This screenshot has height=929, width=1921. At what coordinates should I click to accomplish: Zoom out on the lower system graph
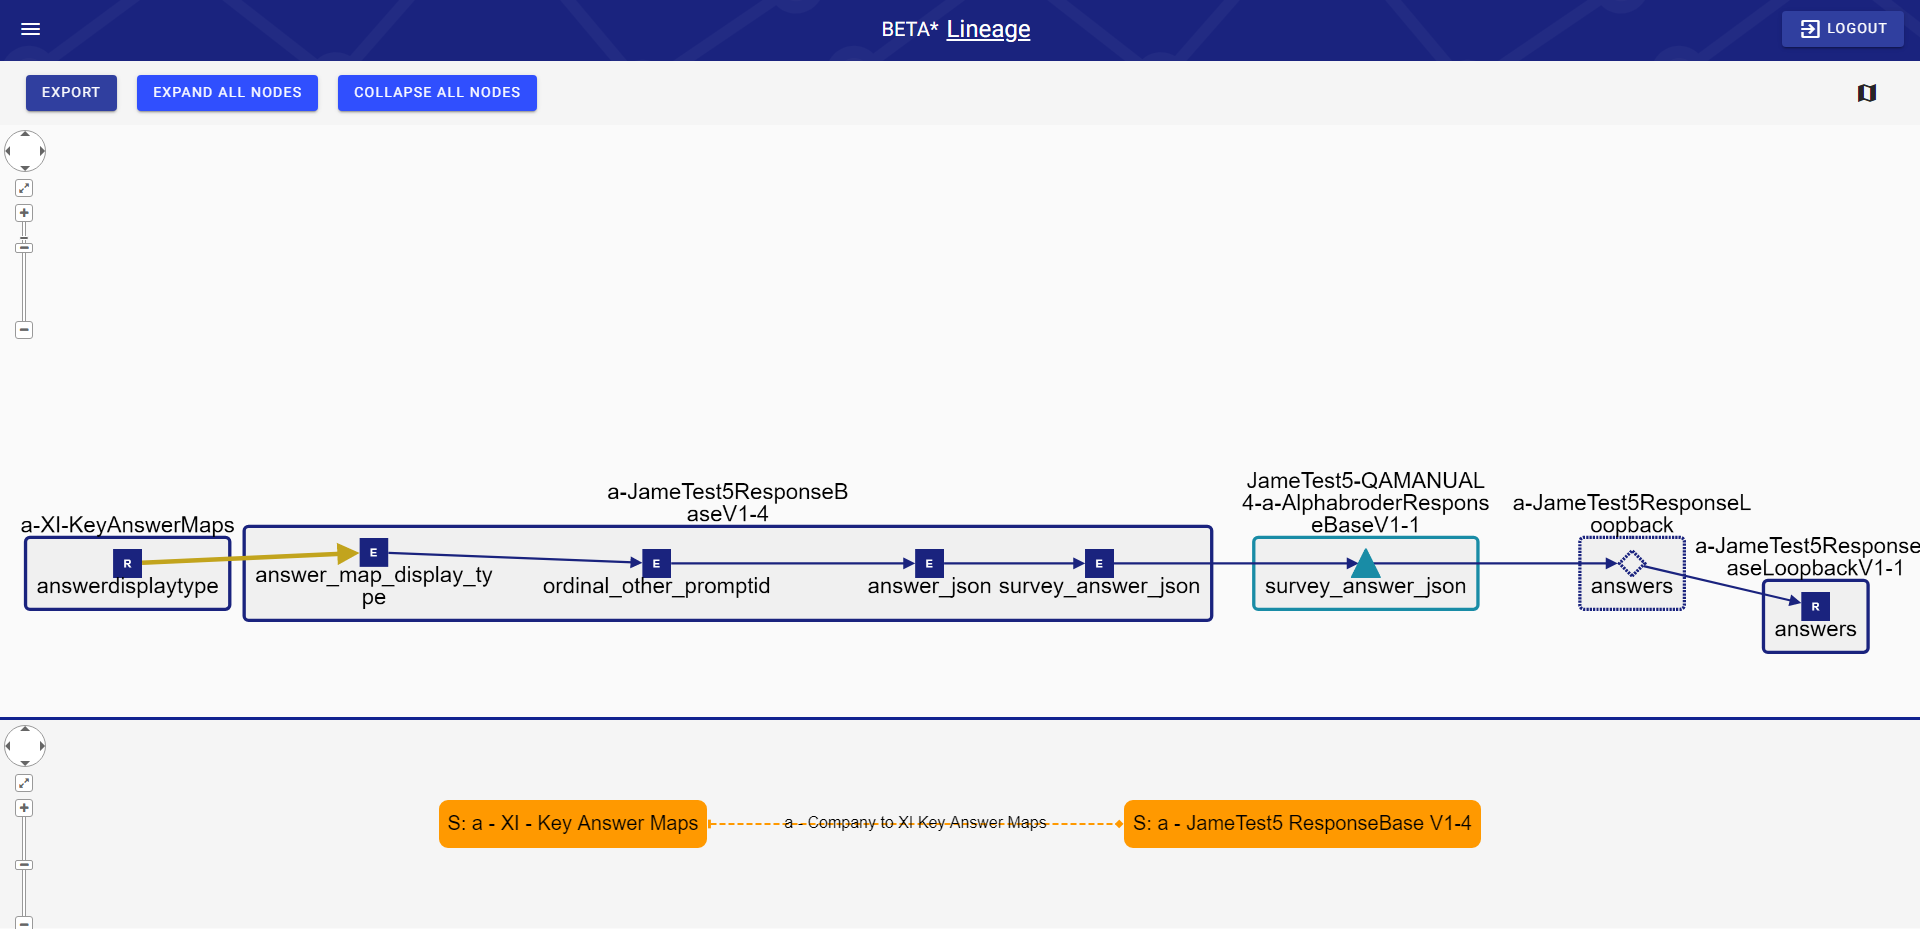(25, 923)
